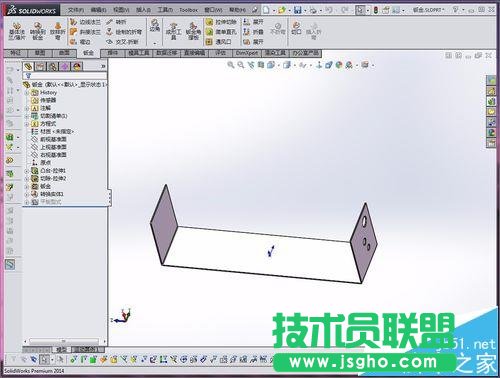
Task: Select 右视基准面 (Right Plane) in tree
Action: [49, 155]
